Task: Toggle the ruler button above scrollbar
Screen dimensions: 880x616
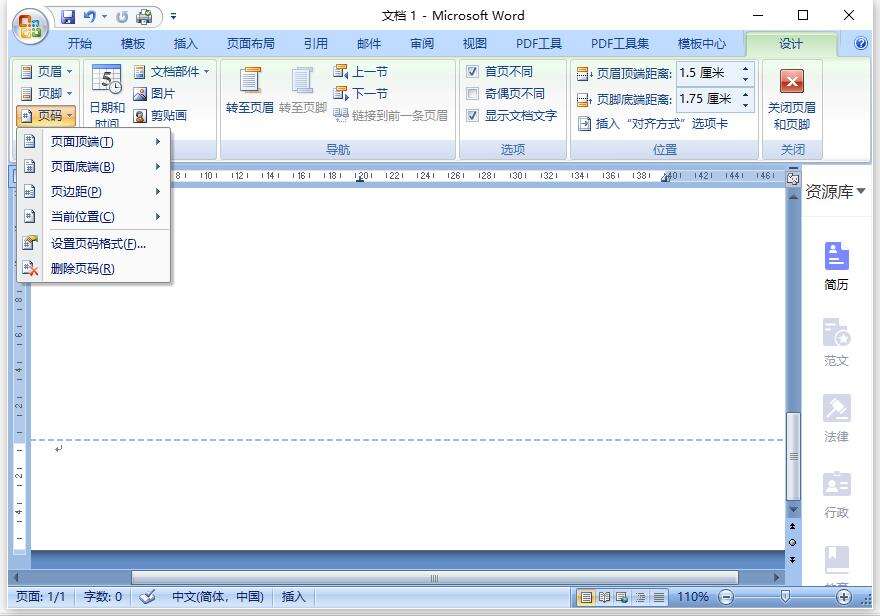Action: click(792, 178)
